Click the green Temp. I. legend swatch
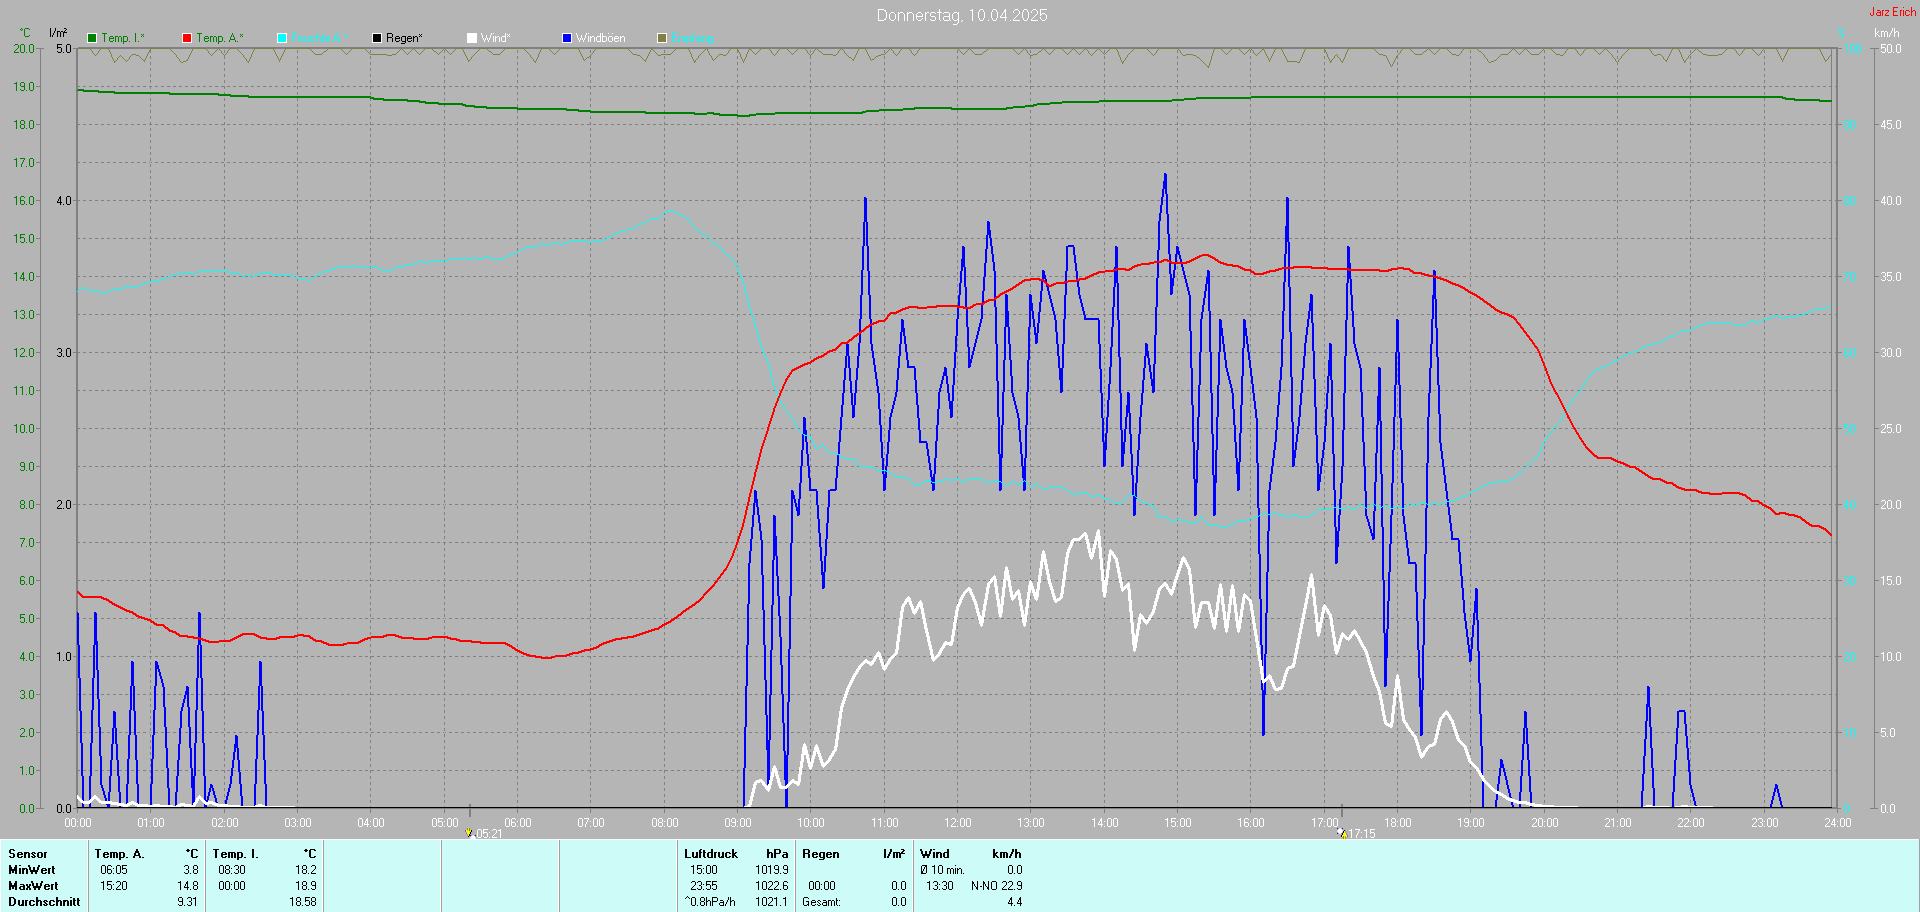Image resolution: width=1920 pixels, height=912 pixels. point(92,38)
